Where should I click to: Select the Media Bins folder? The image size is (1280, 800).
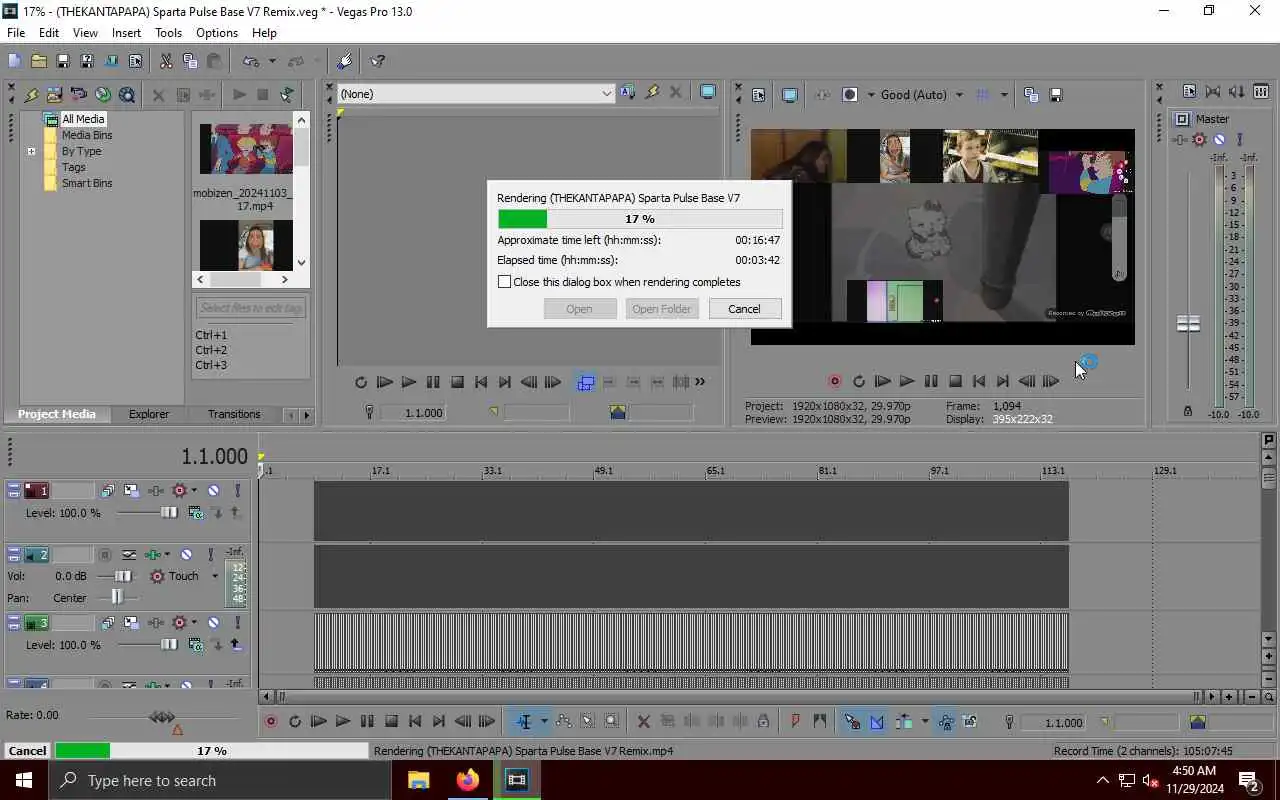click(x=87, y=135)
